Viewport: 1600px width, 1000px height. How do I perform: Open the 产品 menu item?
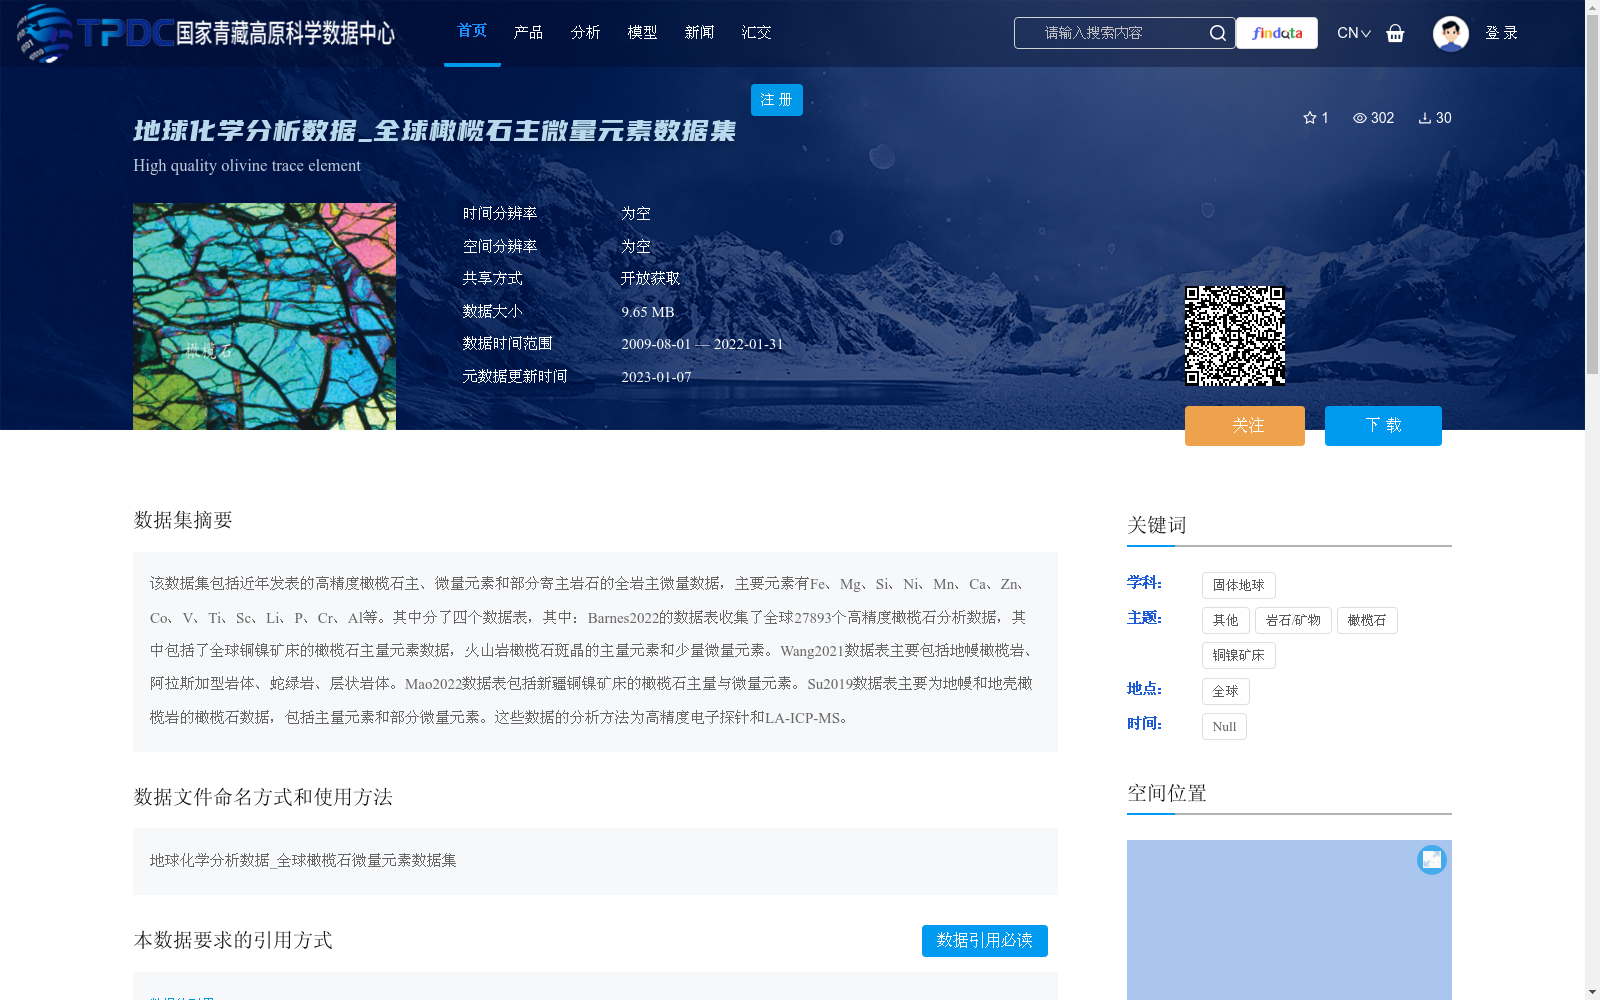tap(528, 33)
